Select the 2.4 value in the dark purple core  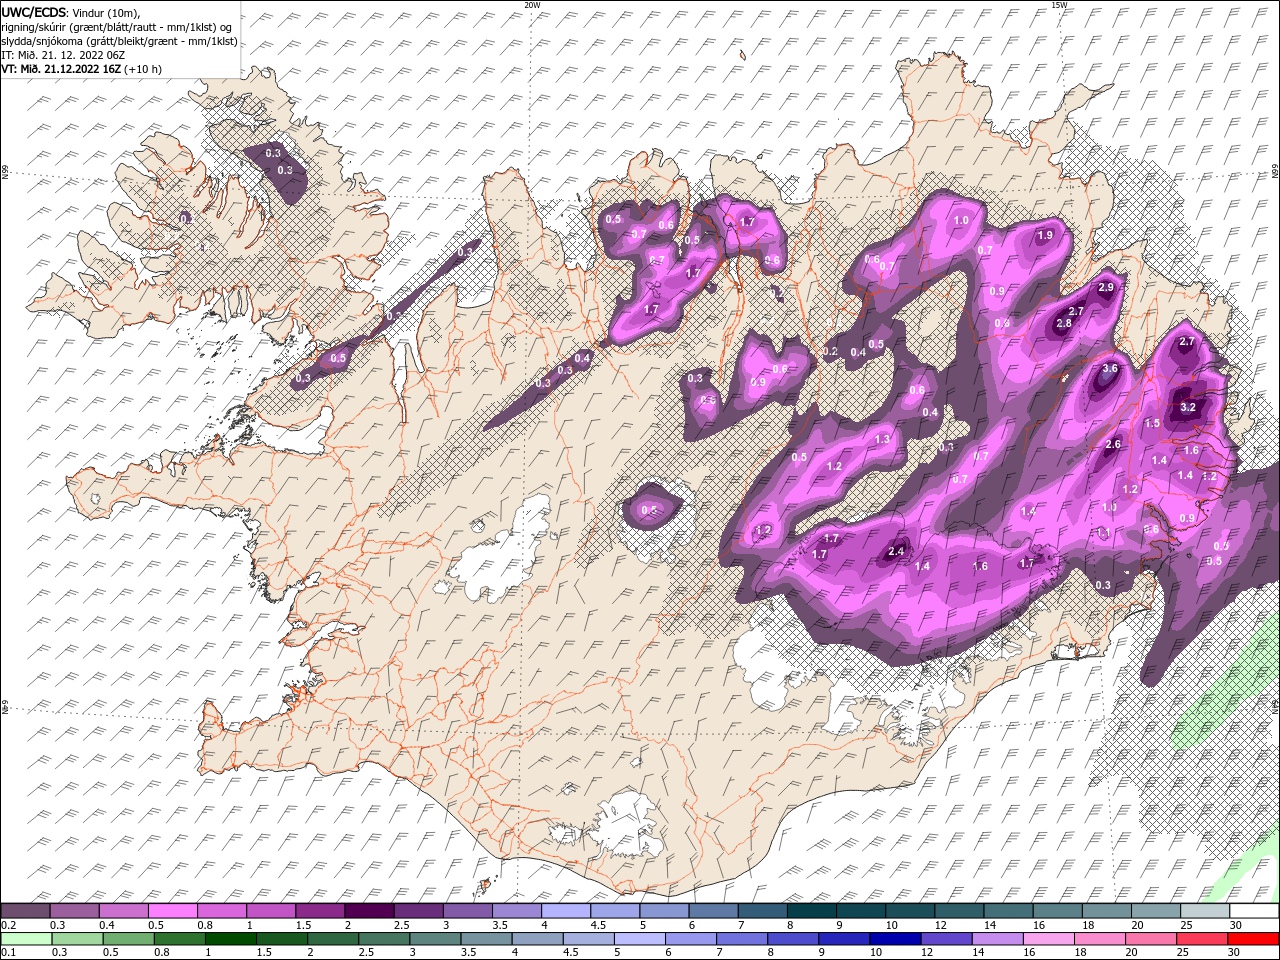(x=896, y=551)
